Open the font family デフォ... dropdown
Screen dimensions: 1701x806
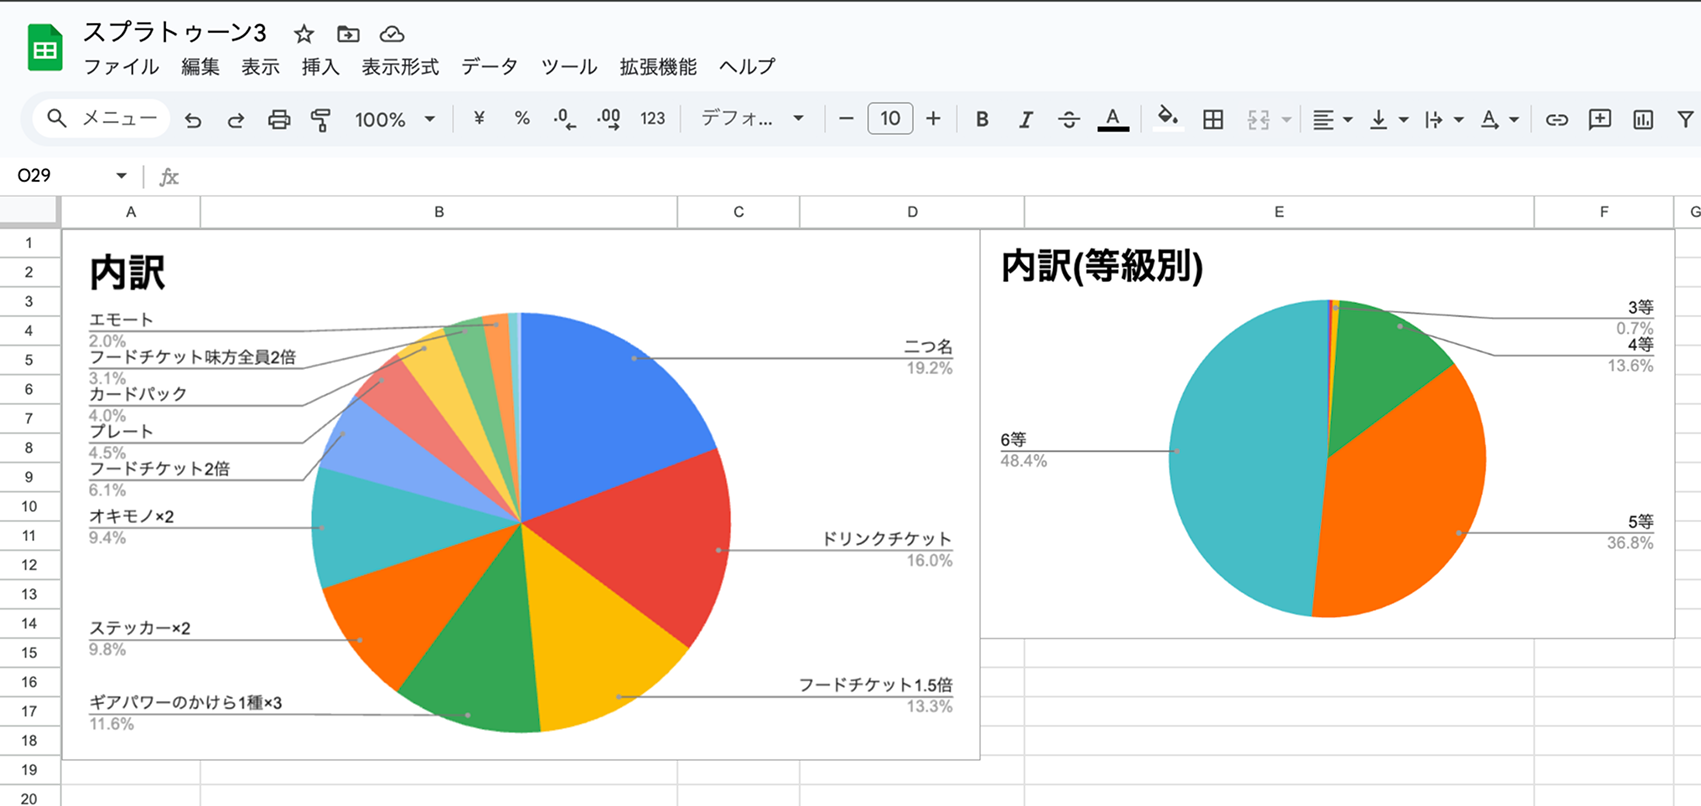(752, 119)
